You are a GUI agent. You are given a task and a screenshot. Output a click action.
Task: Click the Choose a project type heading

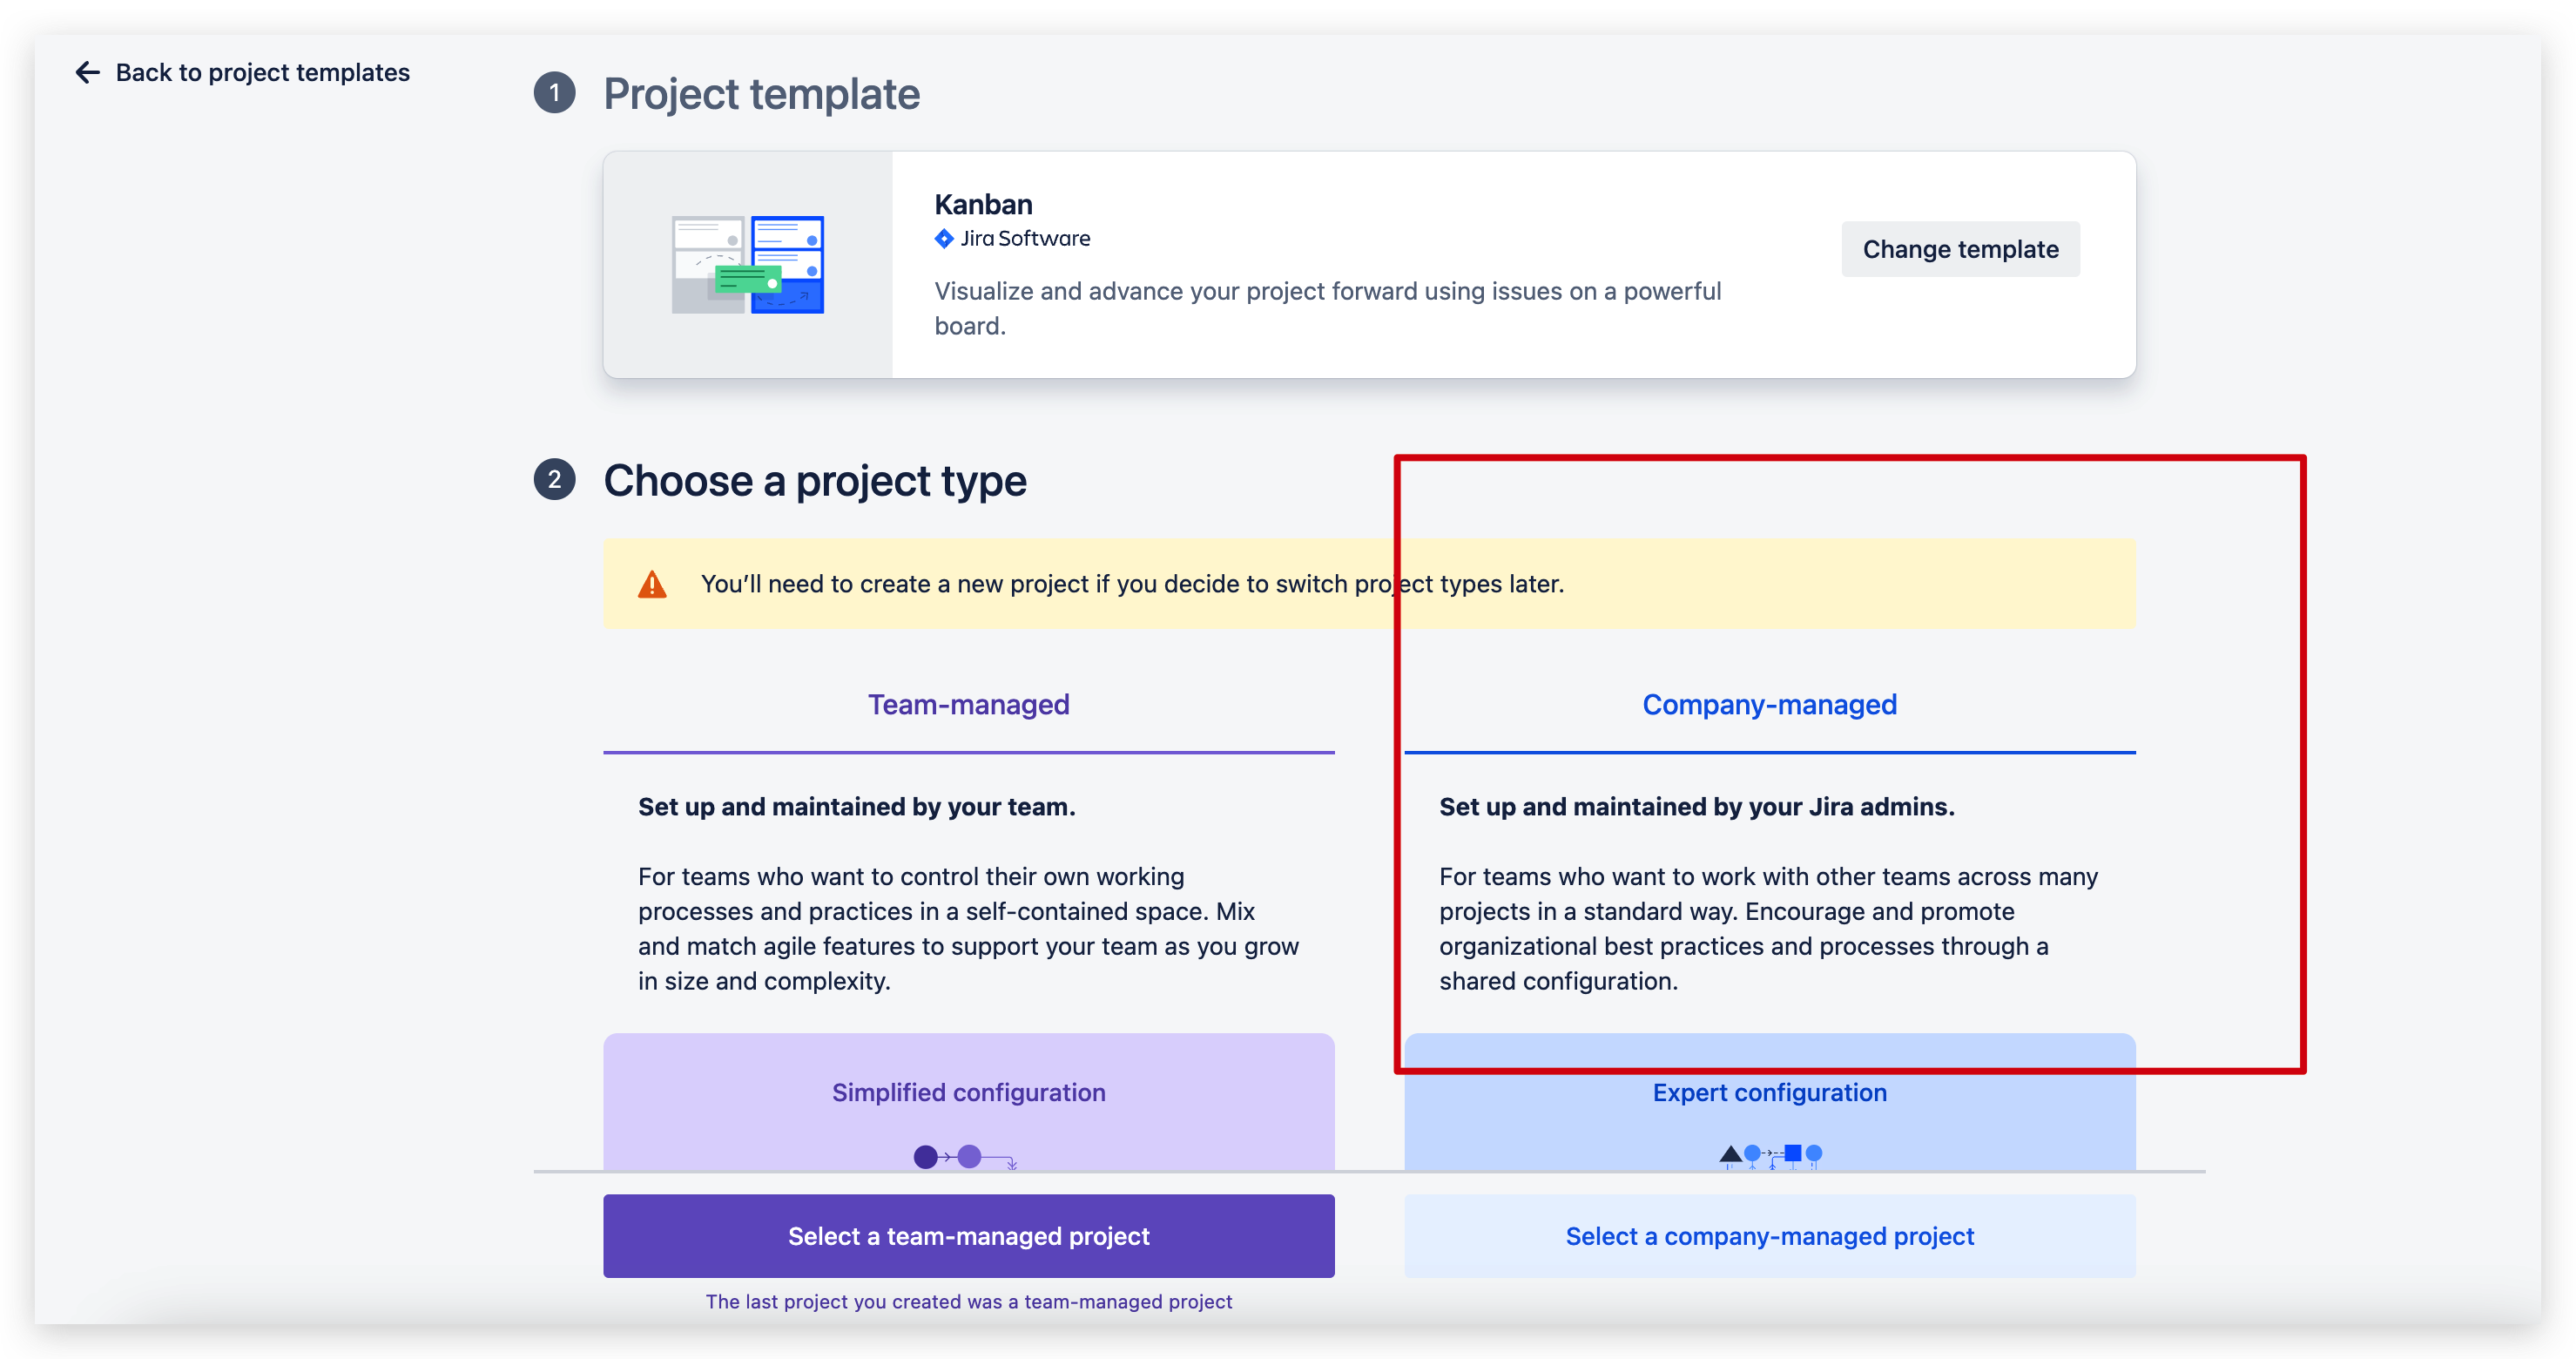pos(814,481)
